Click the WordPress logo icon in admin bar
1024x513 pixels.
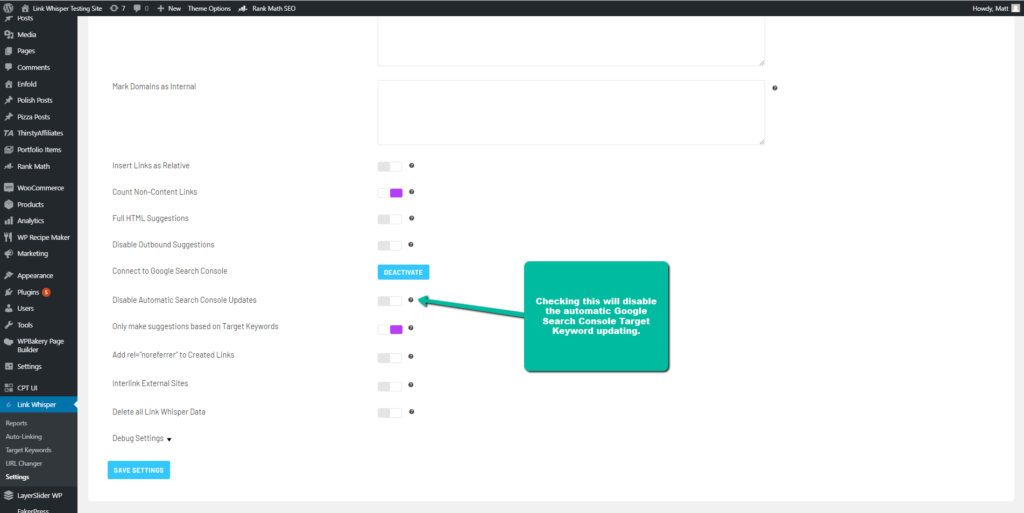(8, 8)
